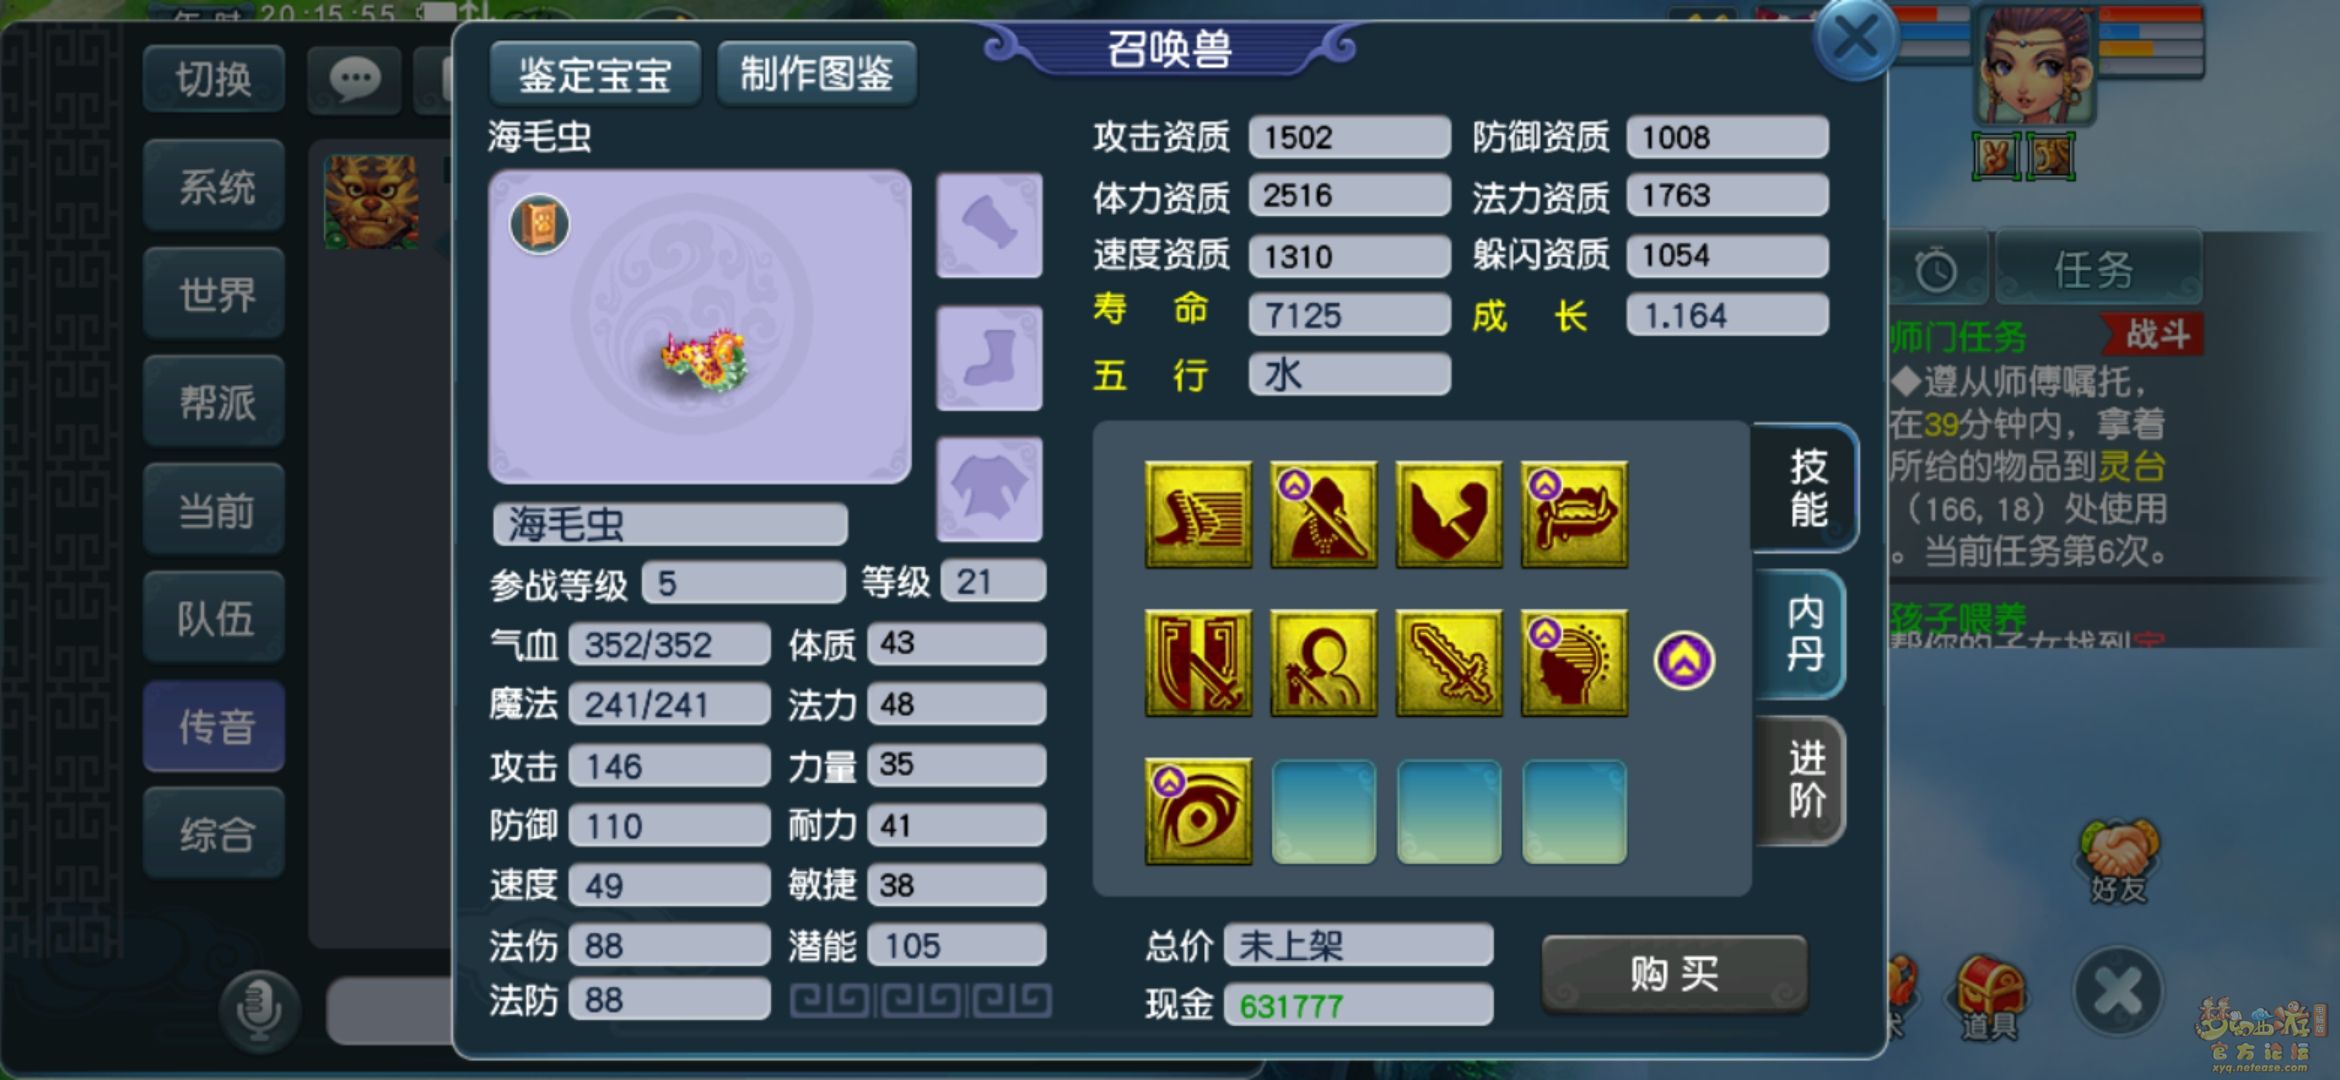Click the 海毛虫 name field

670,524
